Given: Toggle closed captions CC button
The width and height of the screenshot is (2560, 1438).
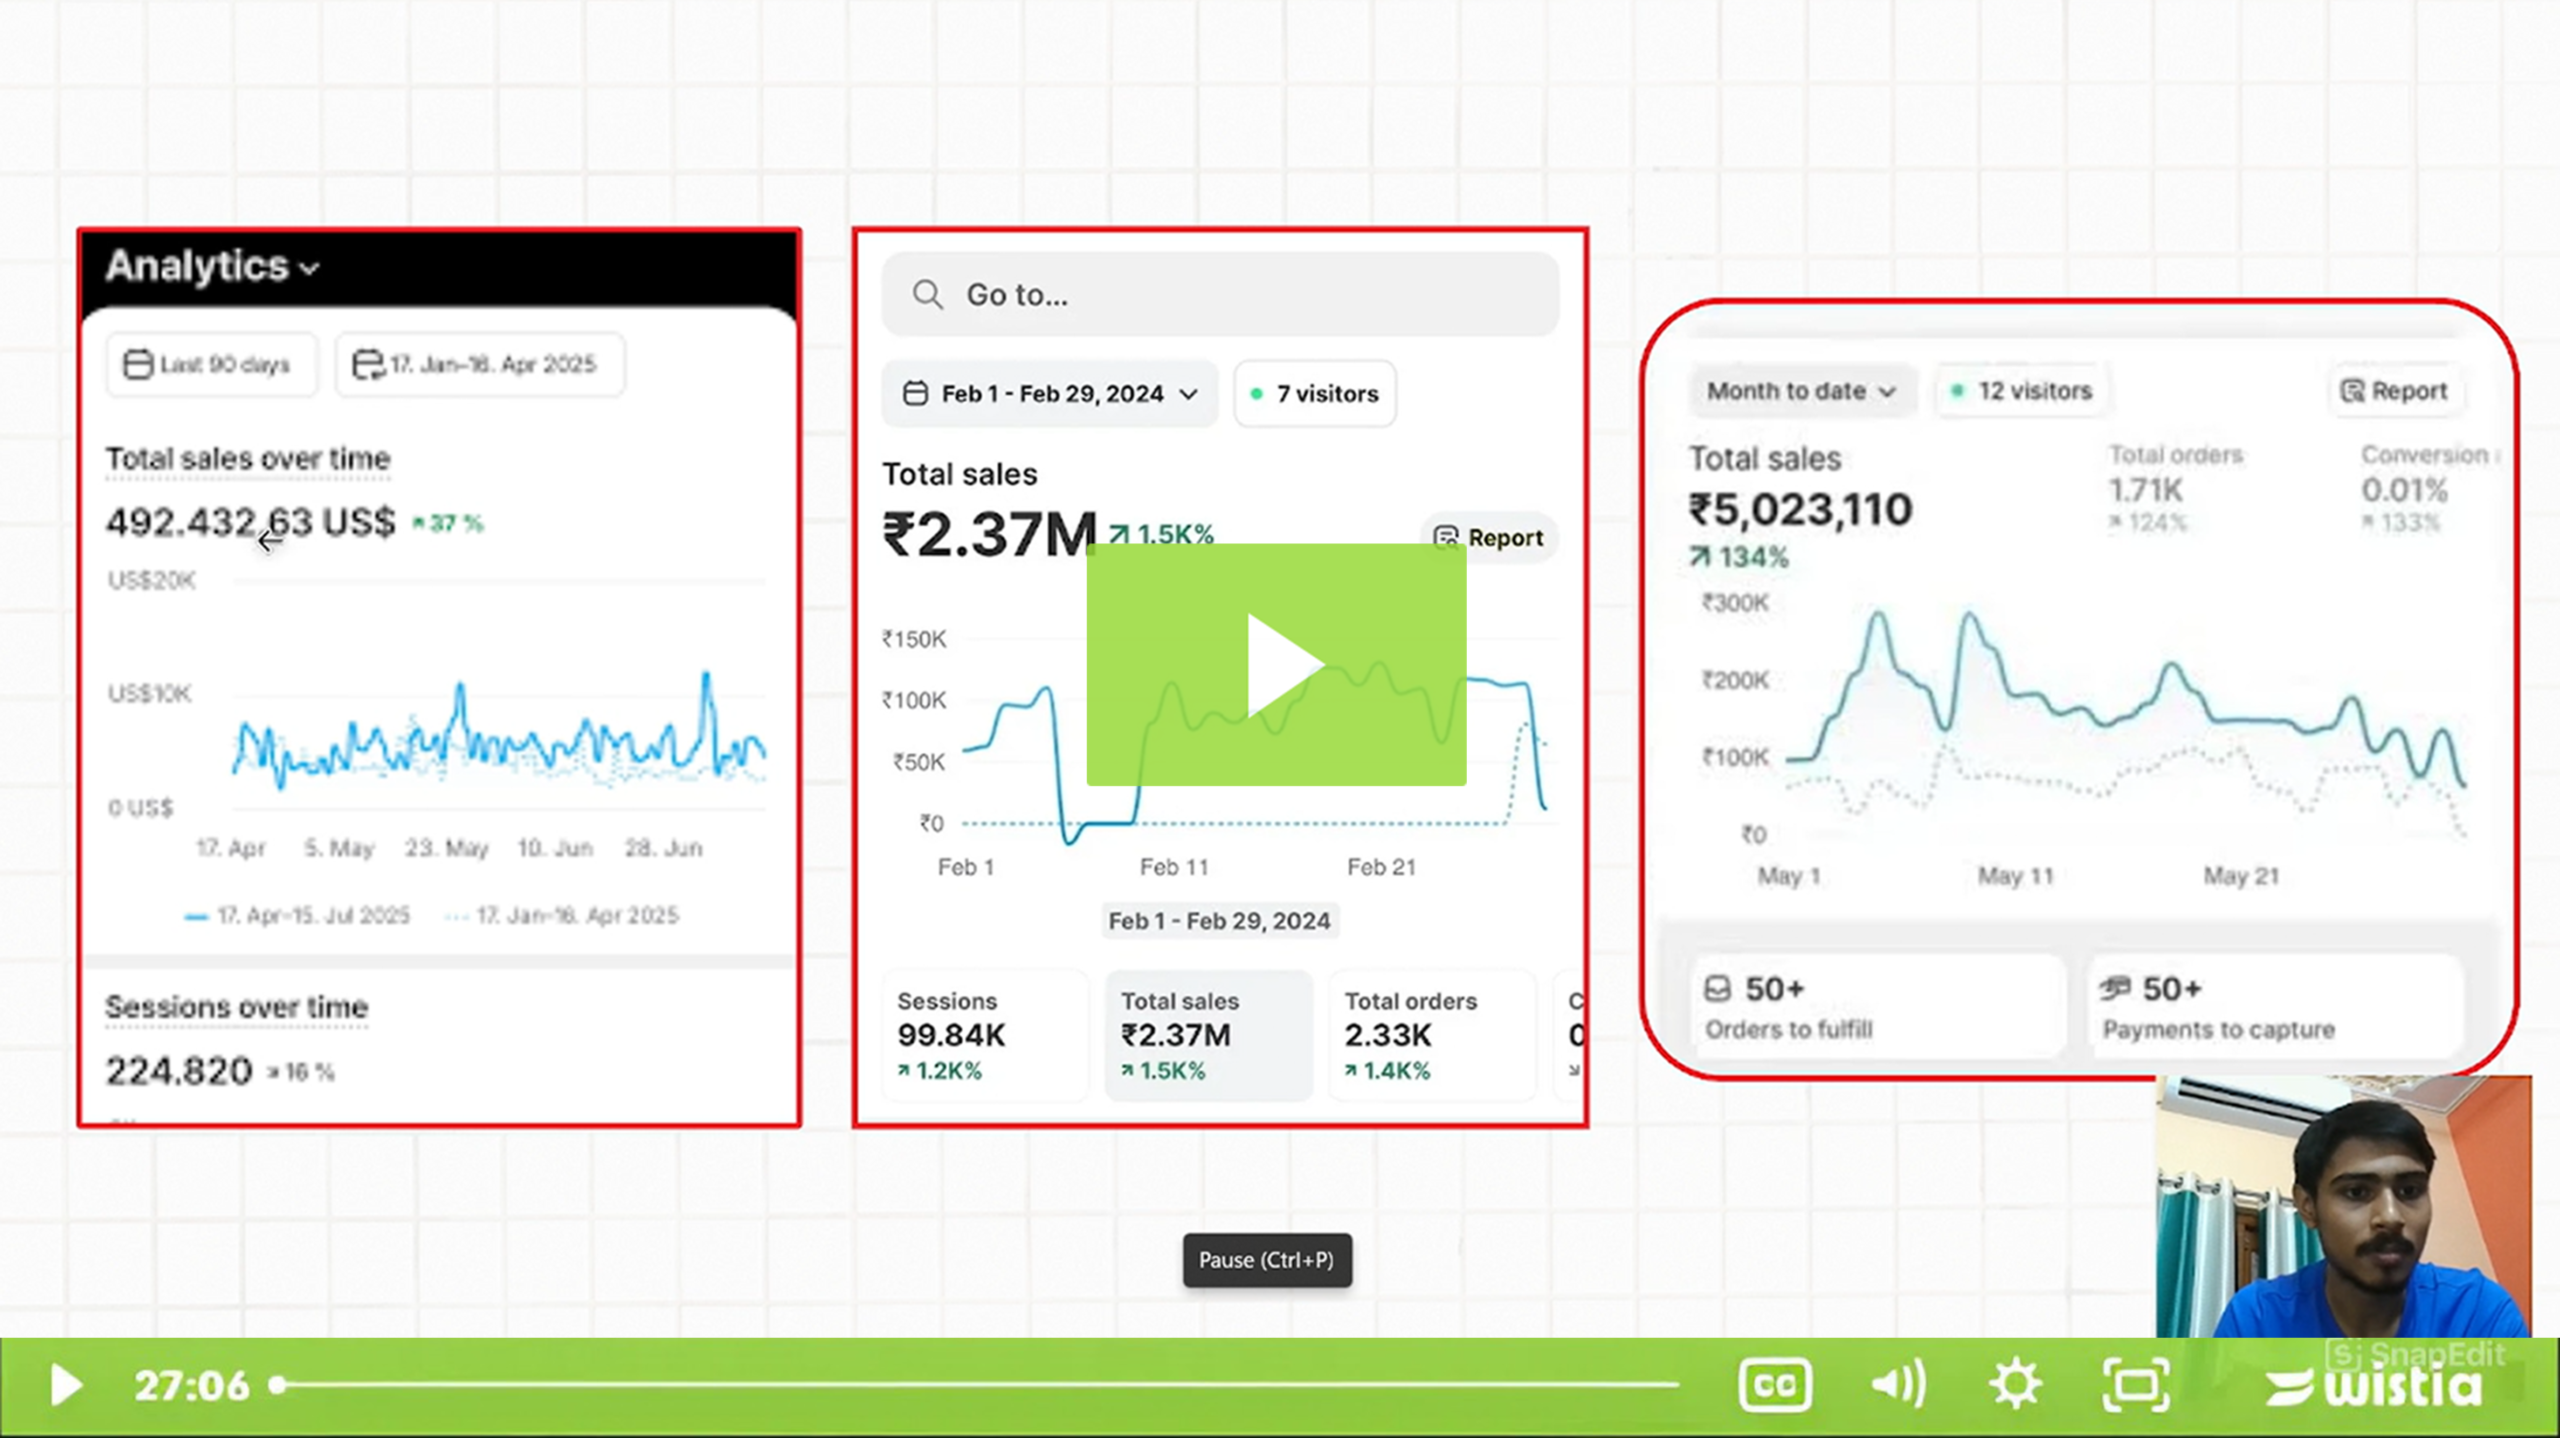Looking at the screenshot, I should 1774,1385.
